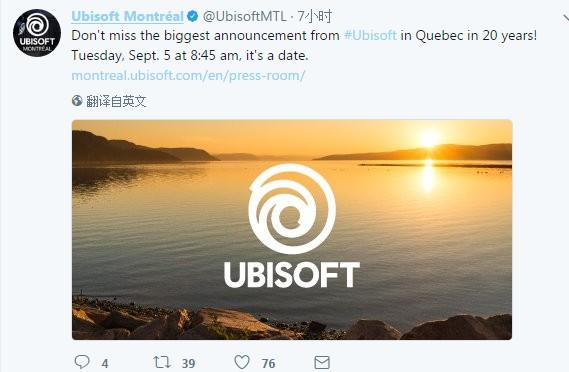Click the 7小时 tweet timestamp

point(315,16)
